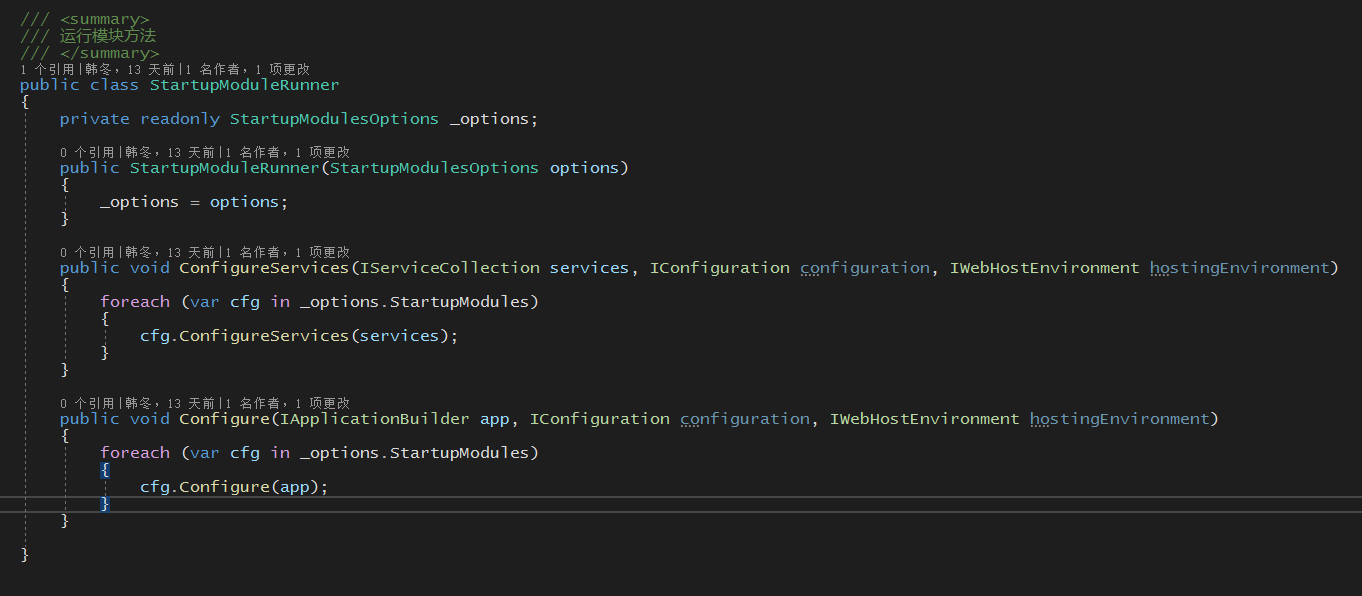
Task: Click the highlighted opening brace after the foreach
Action: [x=105, y=469]
